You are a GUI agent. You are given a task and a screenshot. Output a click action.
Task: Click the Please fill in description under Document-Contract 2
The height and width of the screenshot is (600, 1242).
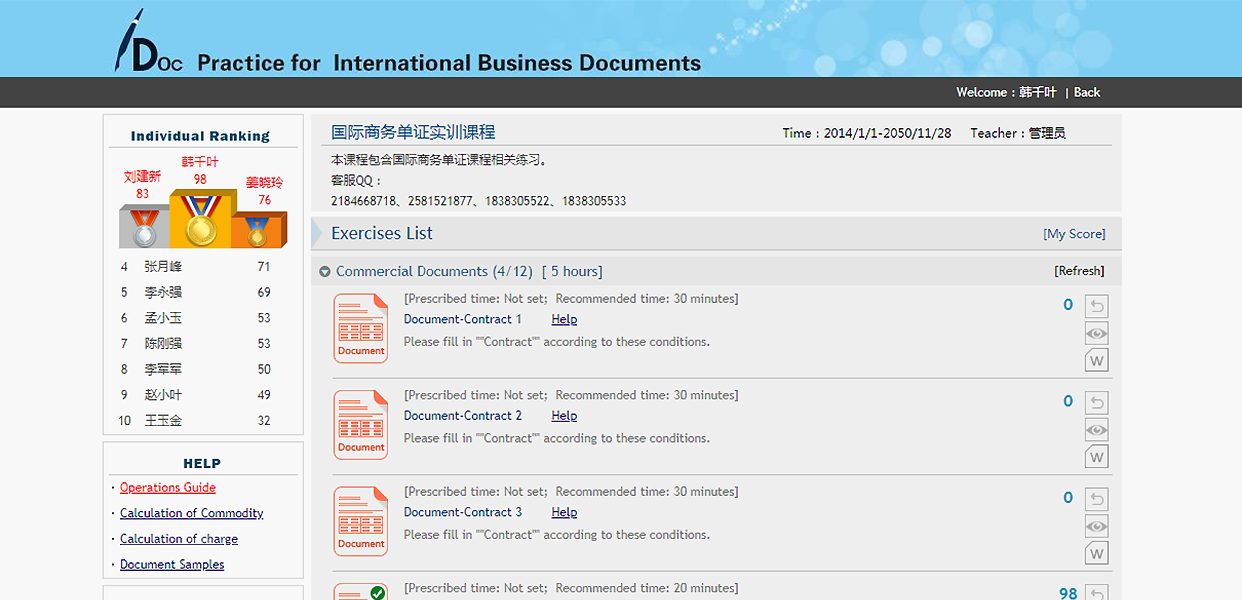click(x=557, y=438)
